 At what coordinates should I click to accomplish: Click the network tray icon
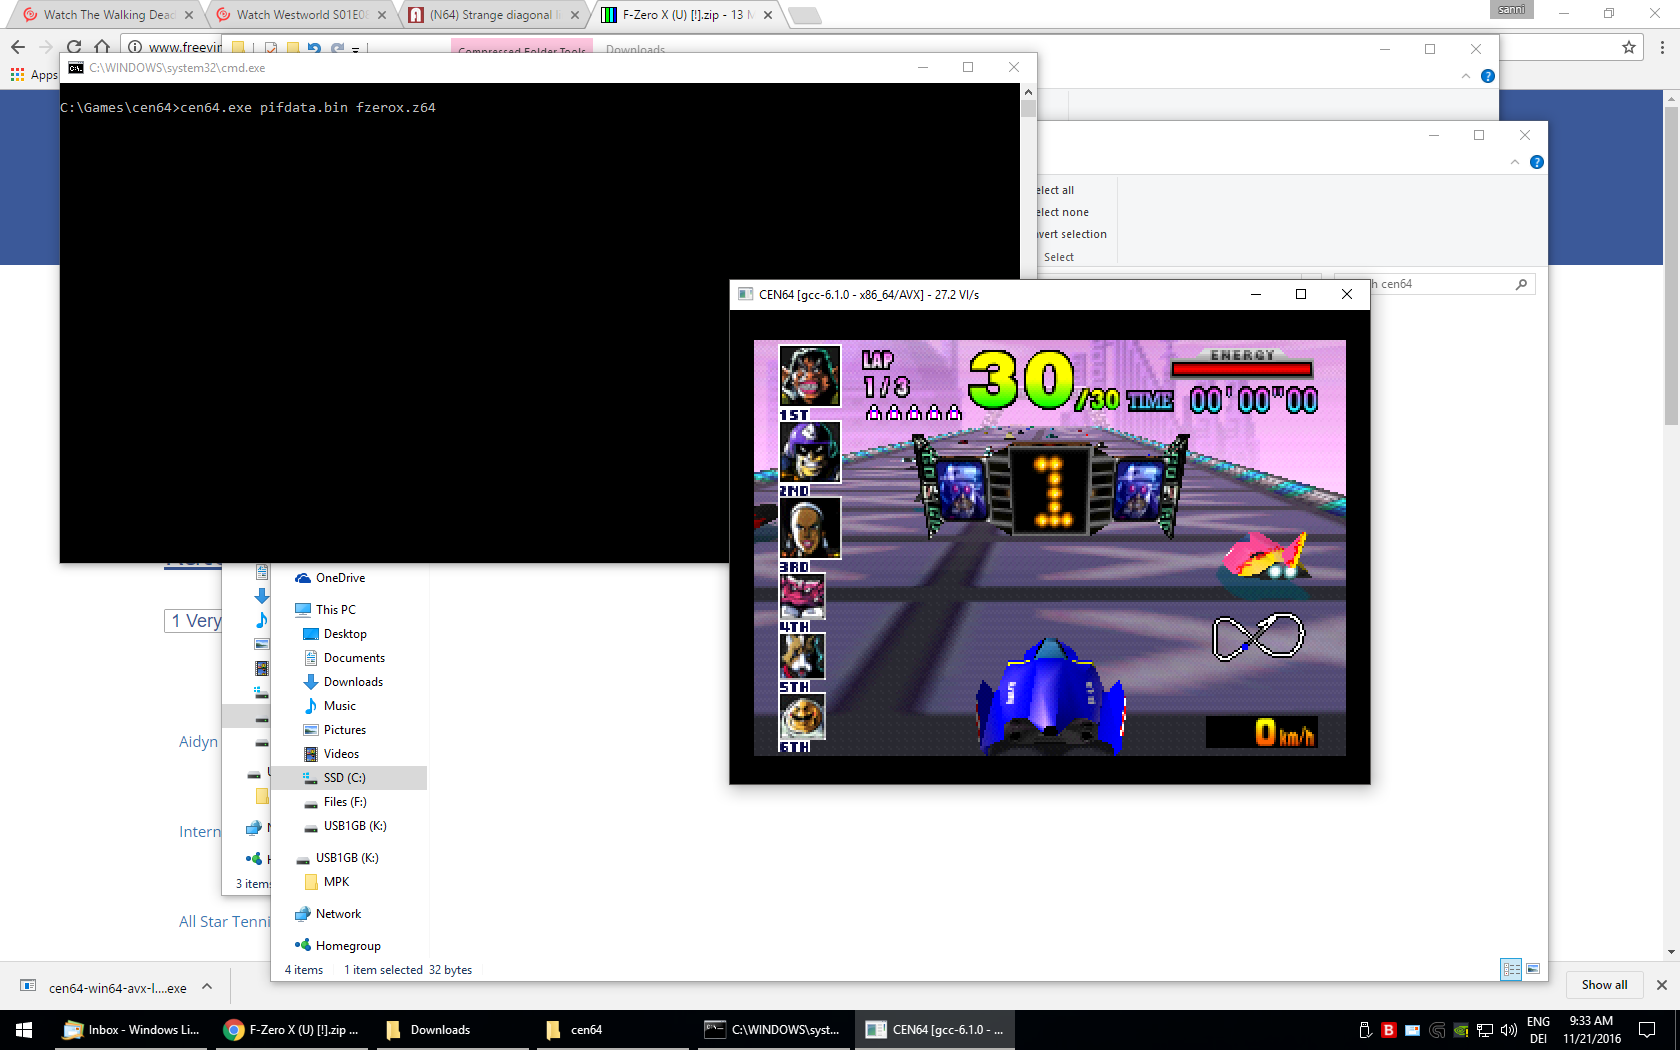coord(1485,1030)
